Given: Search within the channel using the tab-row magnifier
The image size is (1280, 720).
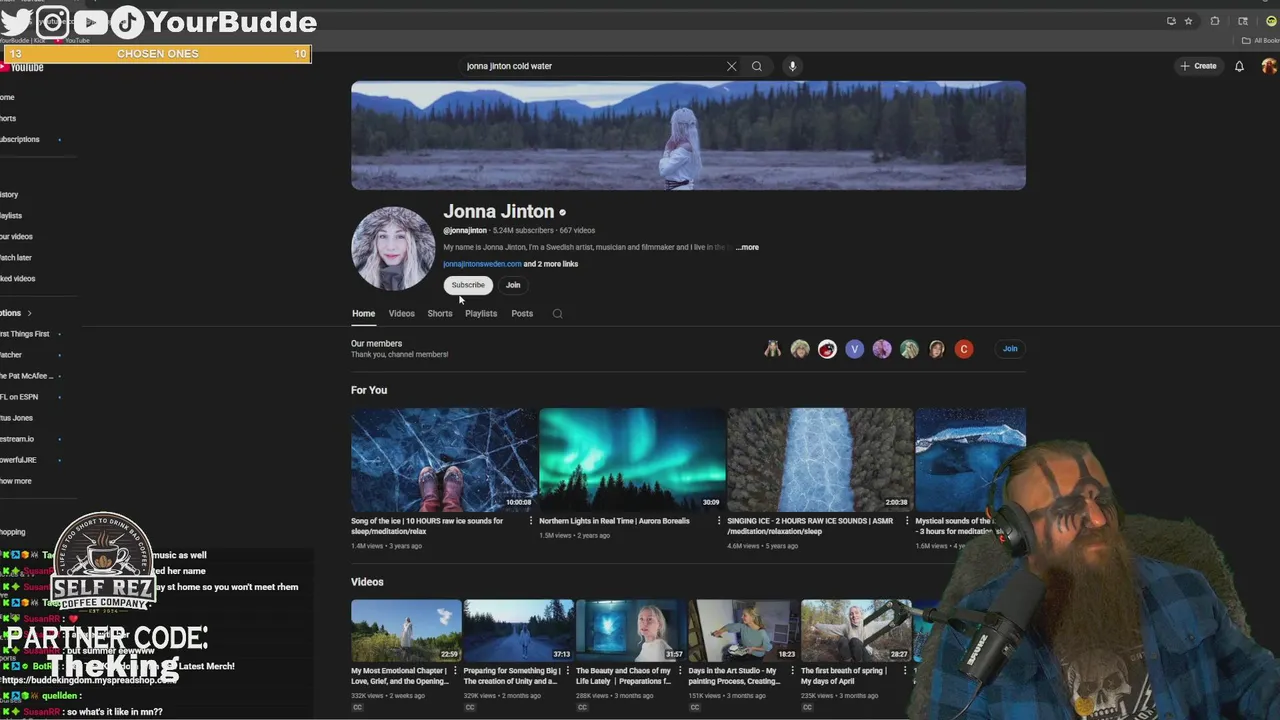Looking at the screenshot, I should pyautogui.click(x=557, y=314).
